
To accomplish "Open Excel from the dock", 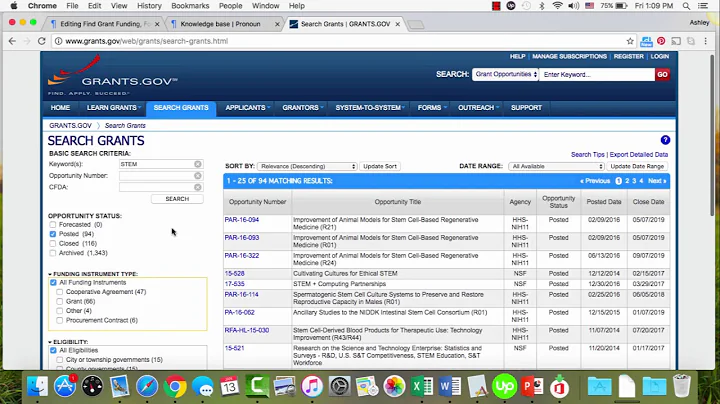I will [422, 386].
